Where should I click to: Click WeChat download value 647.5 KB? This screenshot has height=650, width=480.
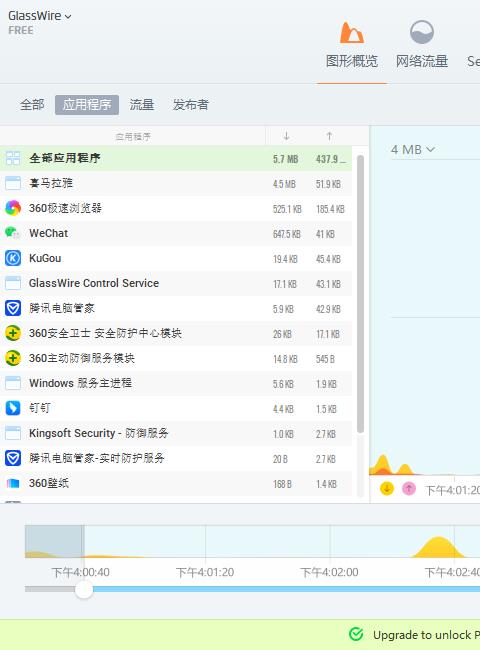pyautogui.click(x=287, y=234)
